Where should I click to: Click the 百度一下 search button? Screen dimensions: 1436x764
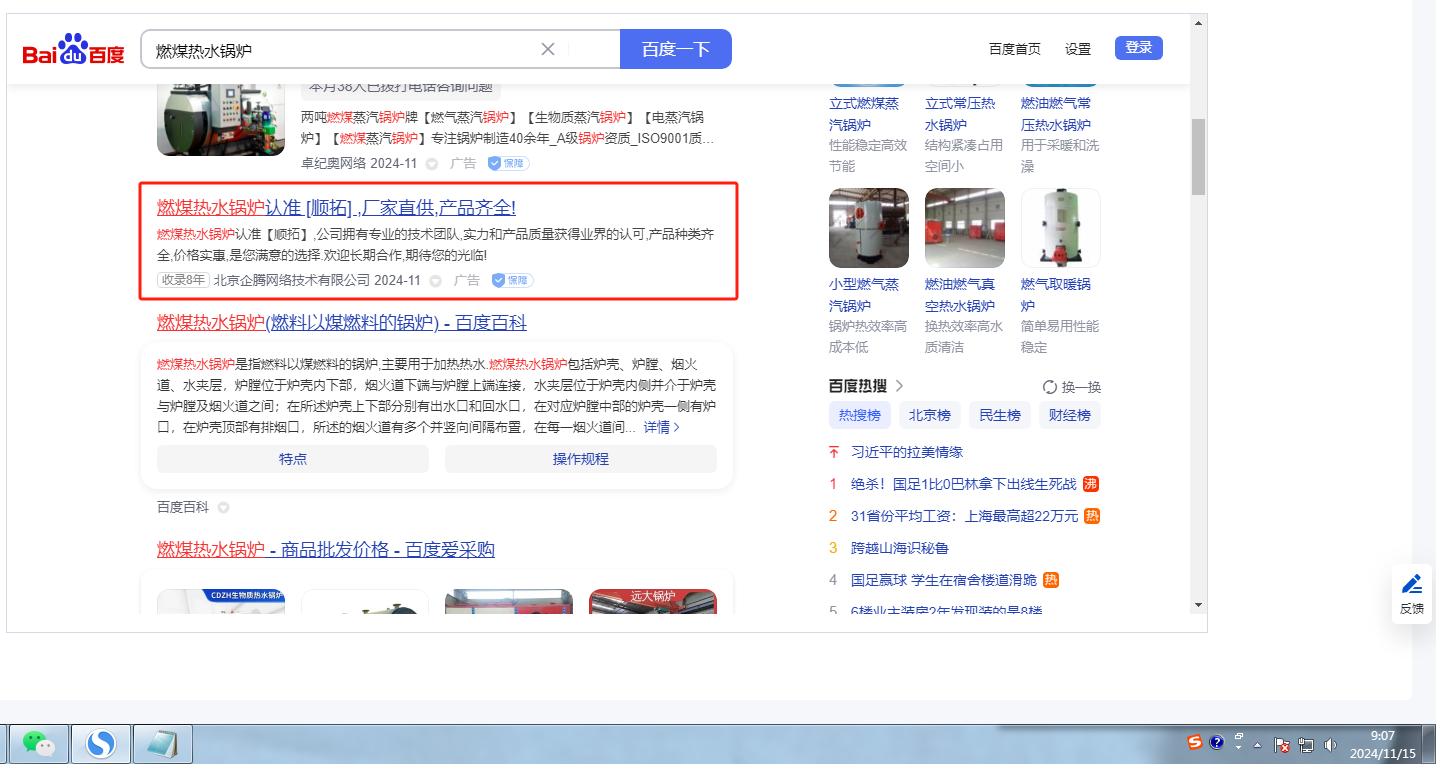[x=676, y=49]
